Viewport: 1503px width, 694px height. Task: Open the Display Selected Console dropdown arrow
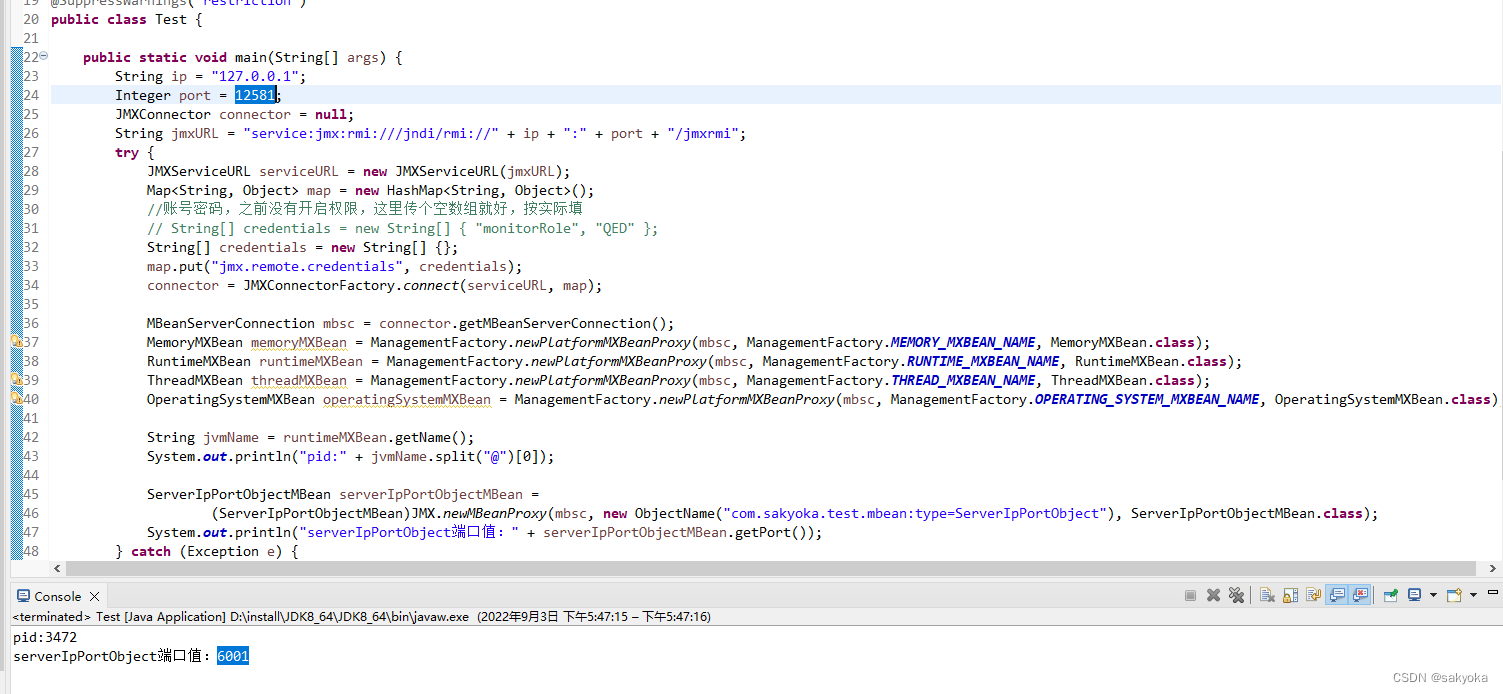1433,594
